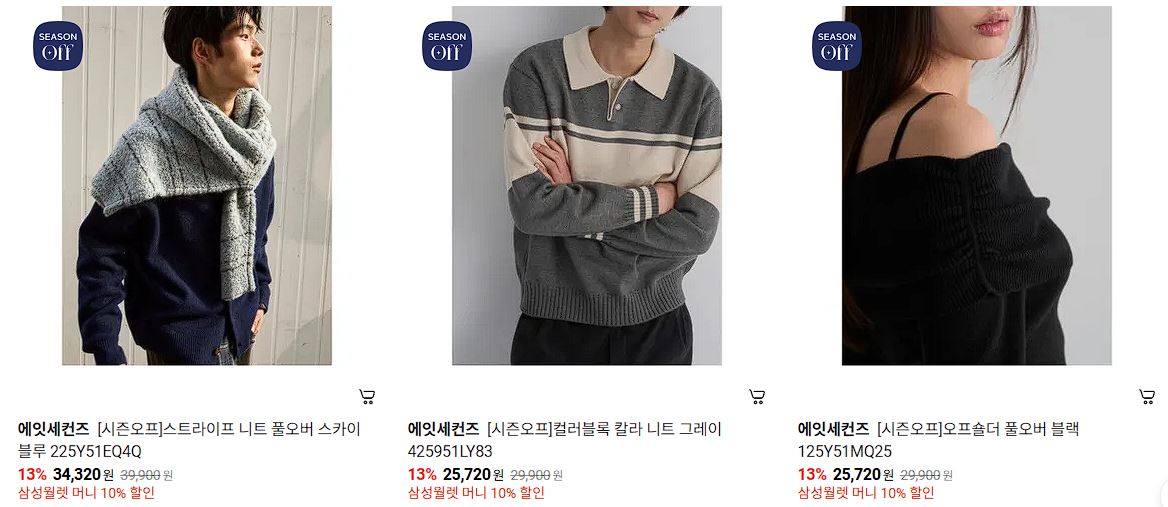Click 삼성월렛 머니 10% 할인 under black pullover
1168x507 pixels.
point(866,493)
